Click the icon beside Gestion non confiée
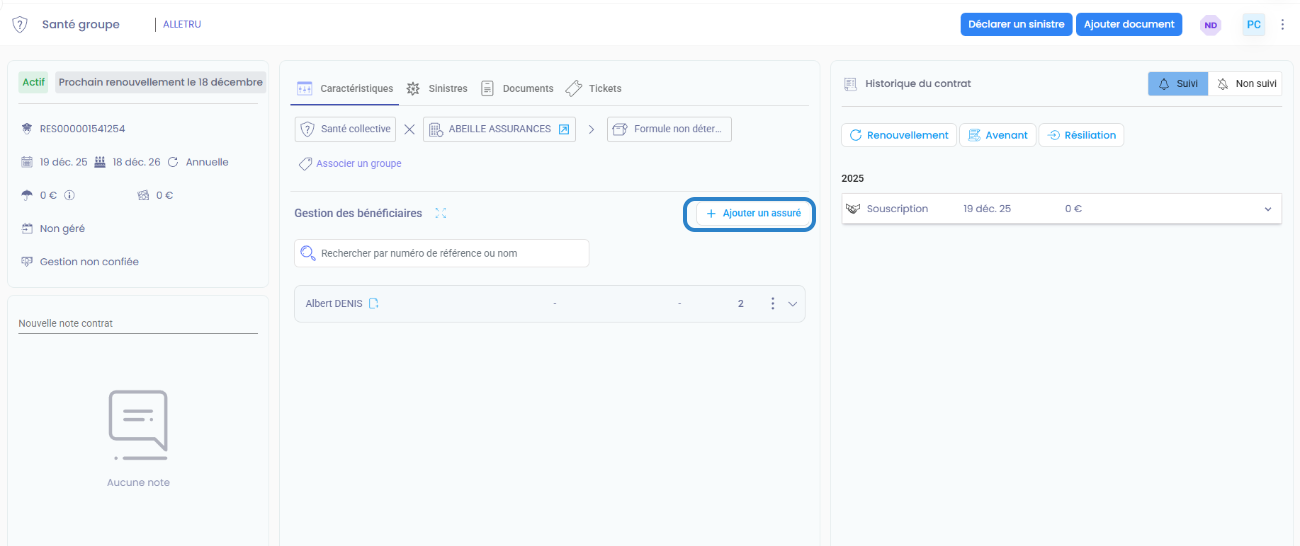 pyautogui.click(x=27, y=261)
